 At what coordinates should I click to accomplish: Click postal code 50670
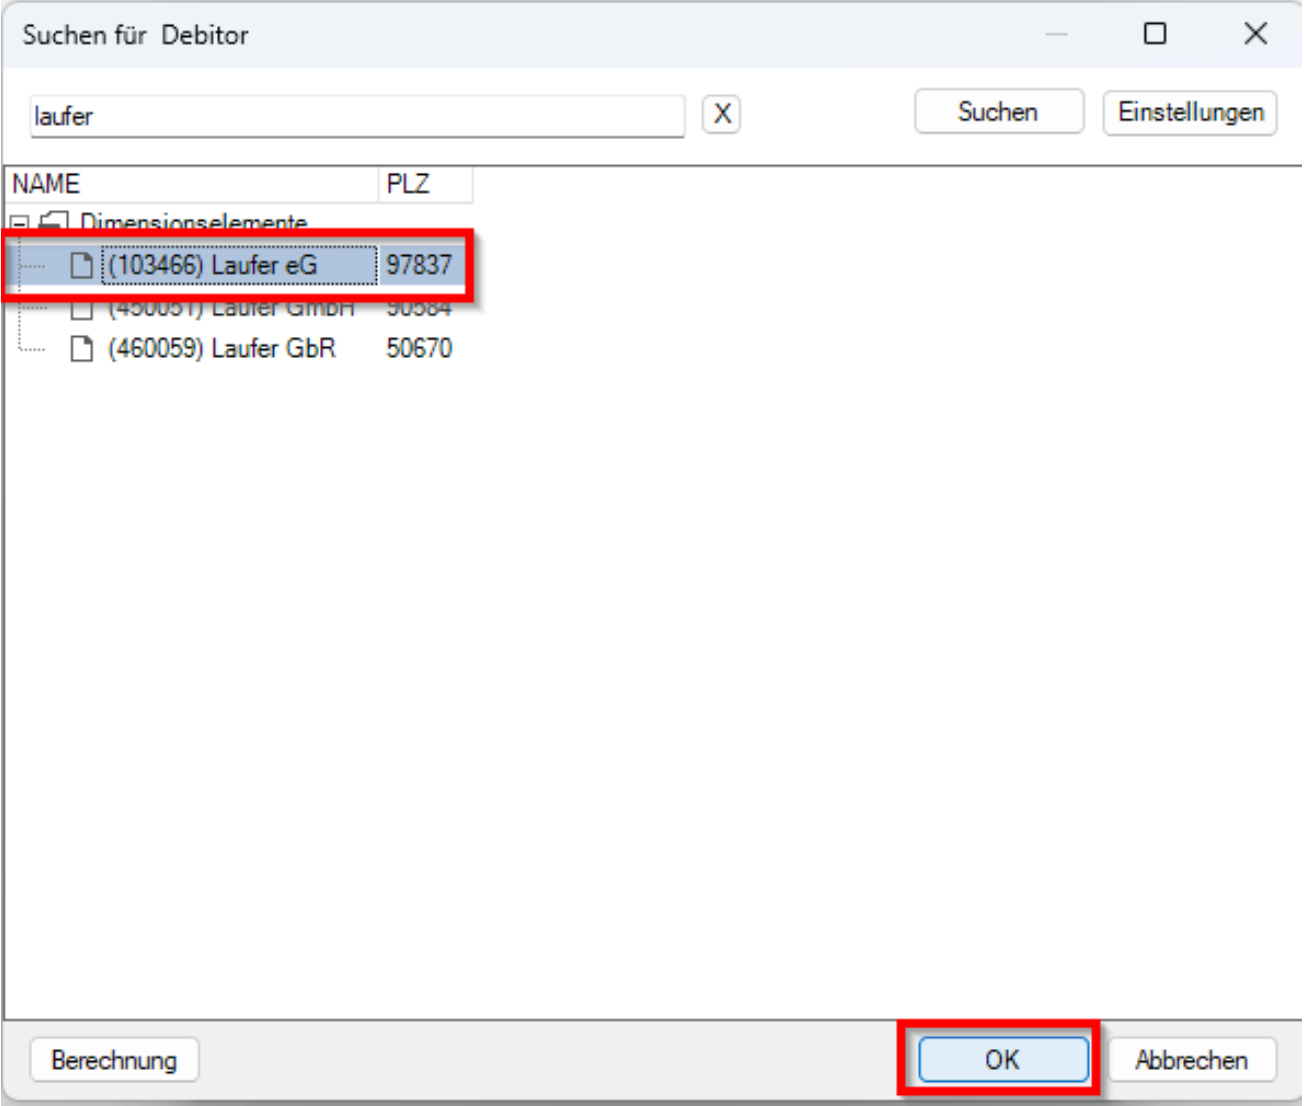[x=419, y=348]
